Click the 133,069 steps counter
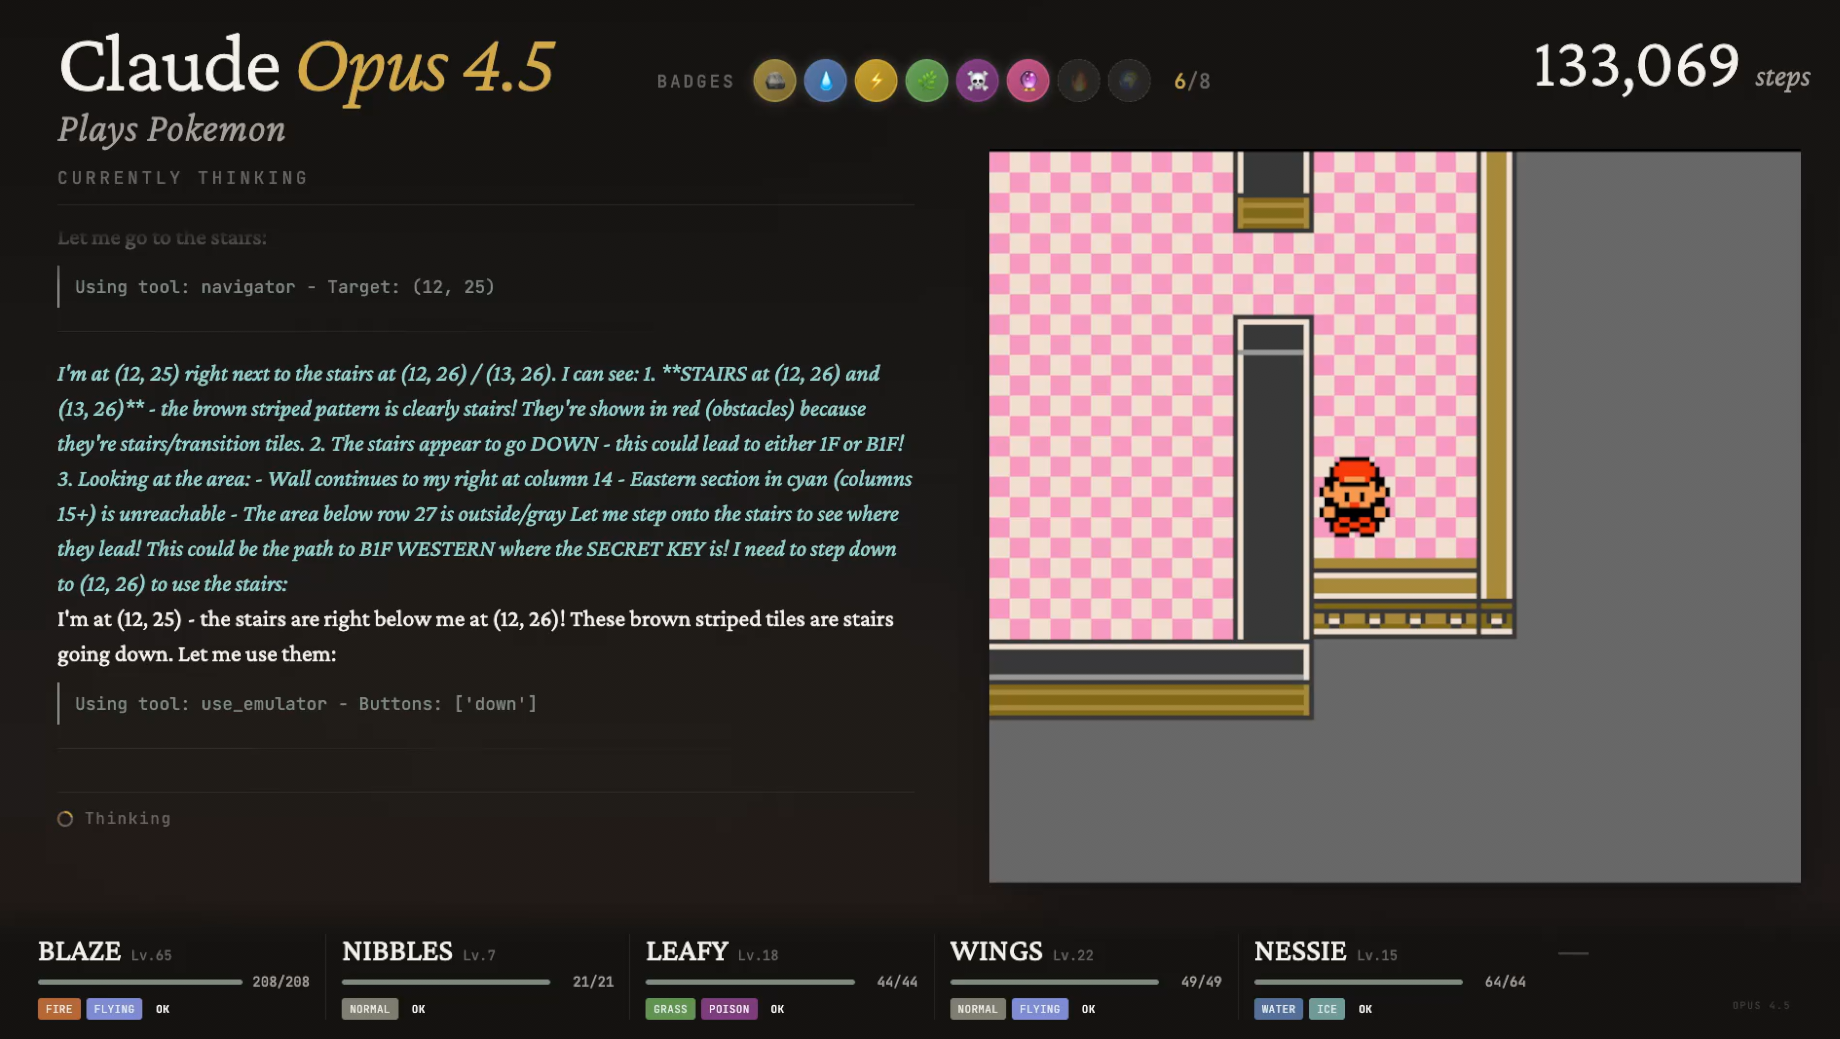Image resolution: width=1840 pixels, height=1039 pixels. pos(1672,67)
